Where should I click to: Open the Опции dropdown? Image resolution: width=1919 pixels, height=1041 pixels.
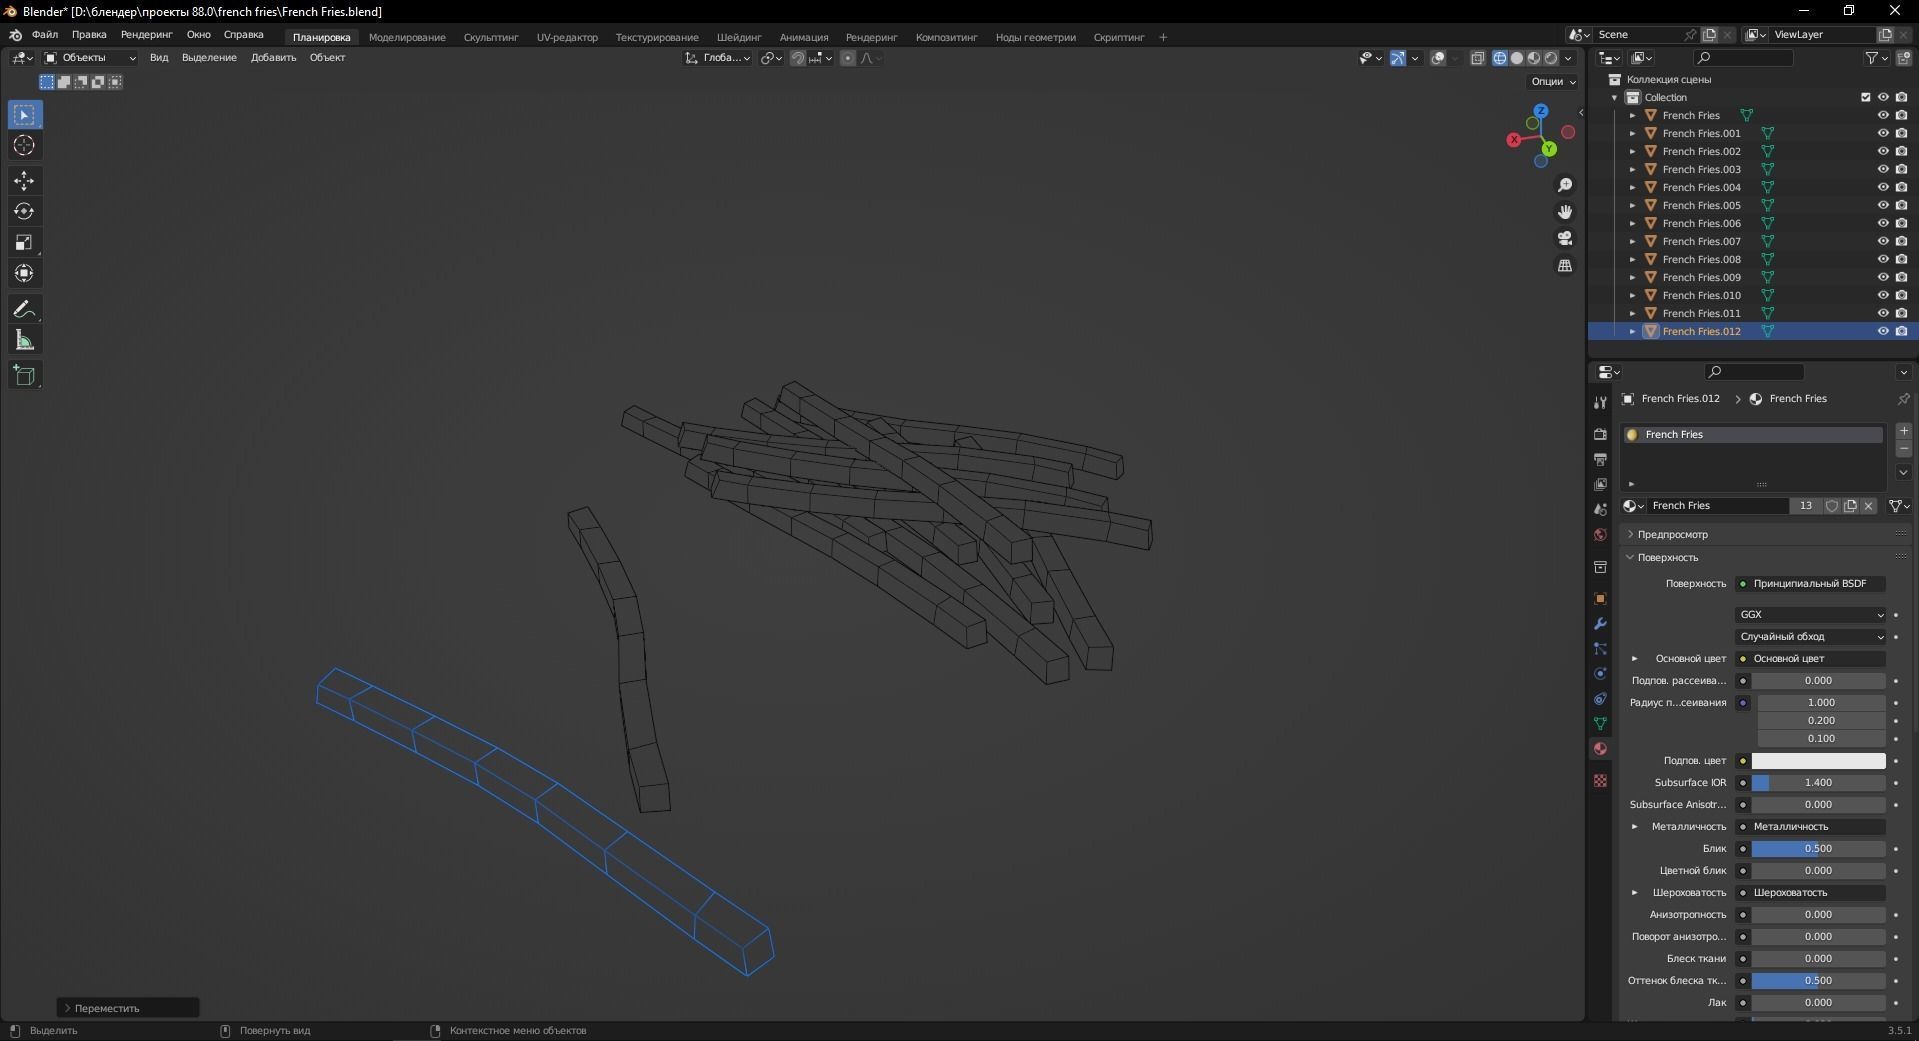[1552, 82]
